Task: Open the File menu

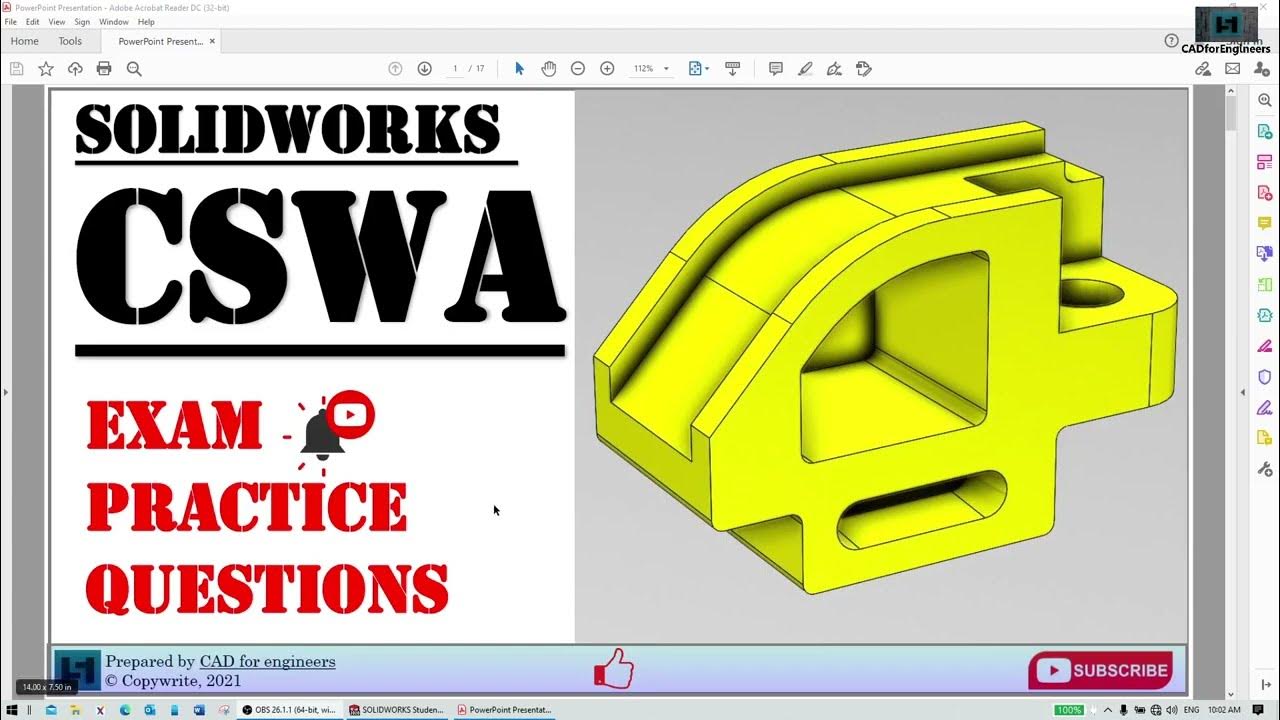Action: [11, 21]
